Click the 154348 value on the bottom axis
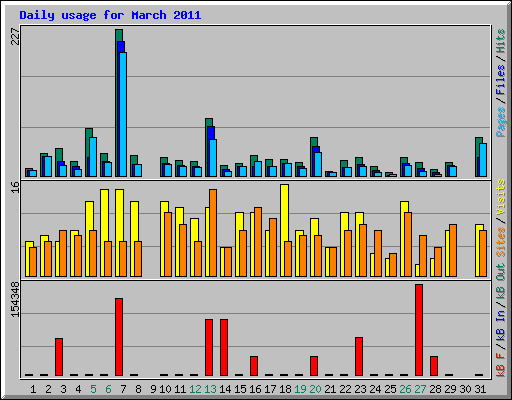 (x=15, y=299)
